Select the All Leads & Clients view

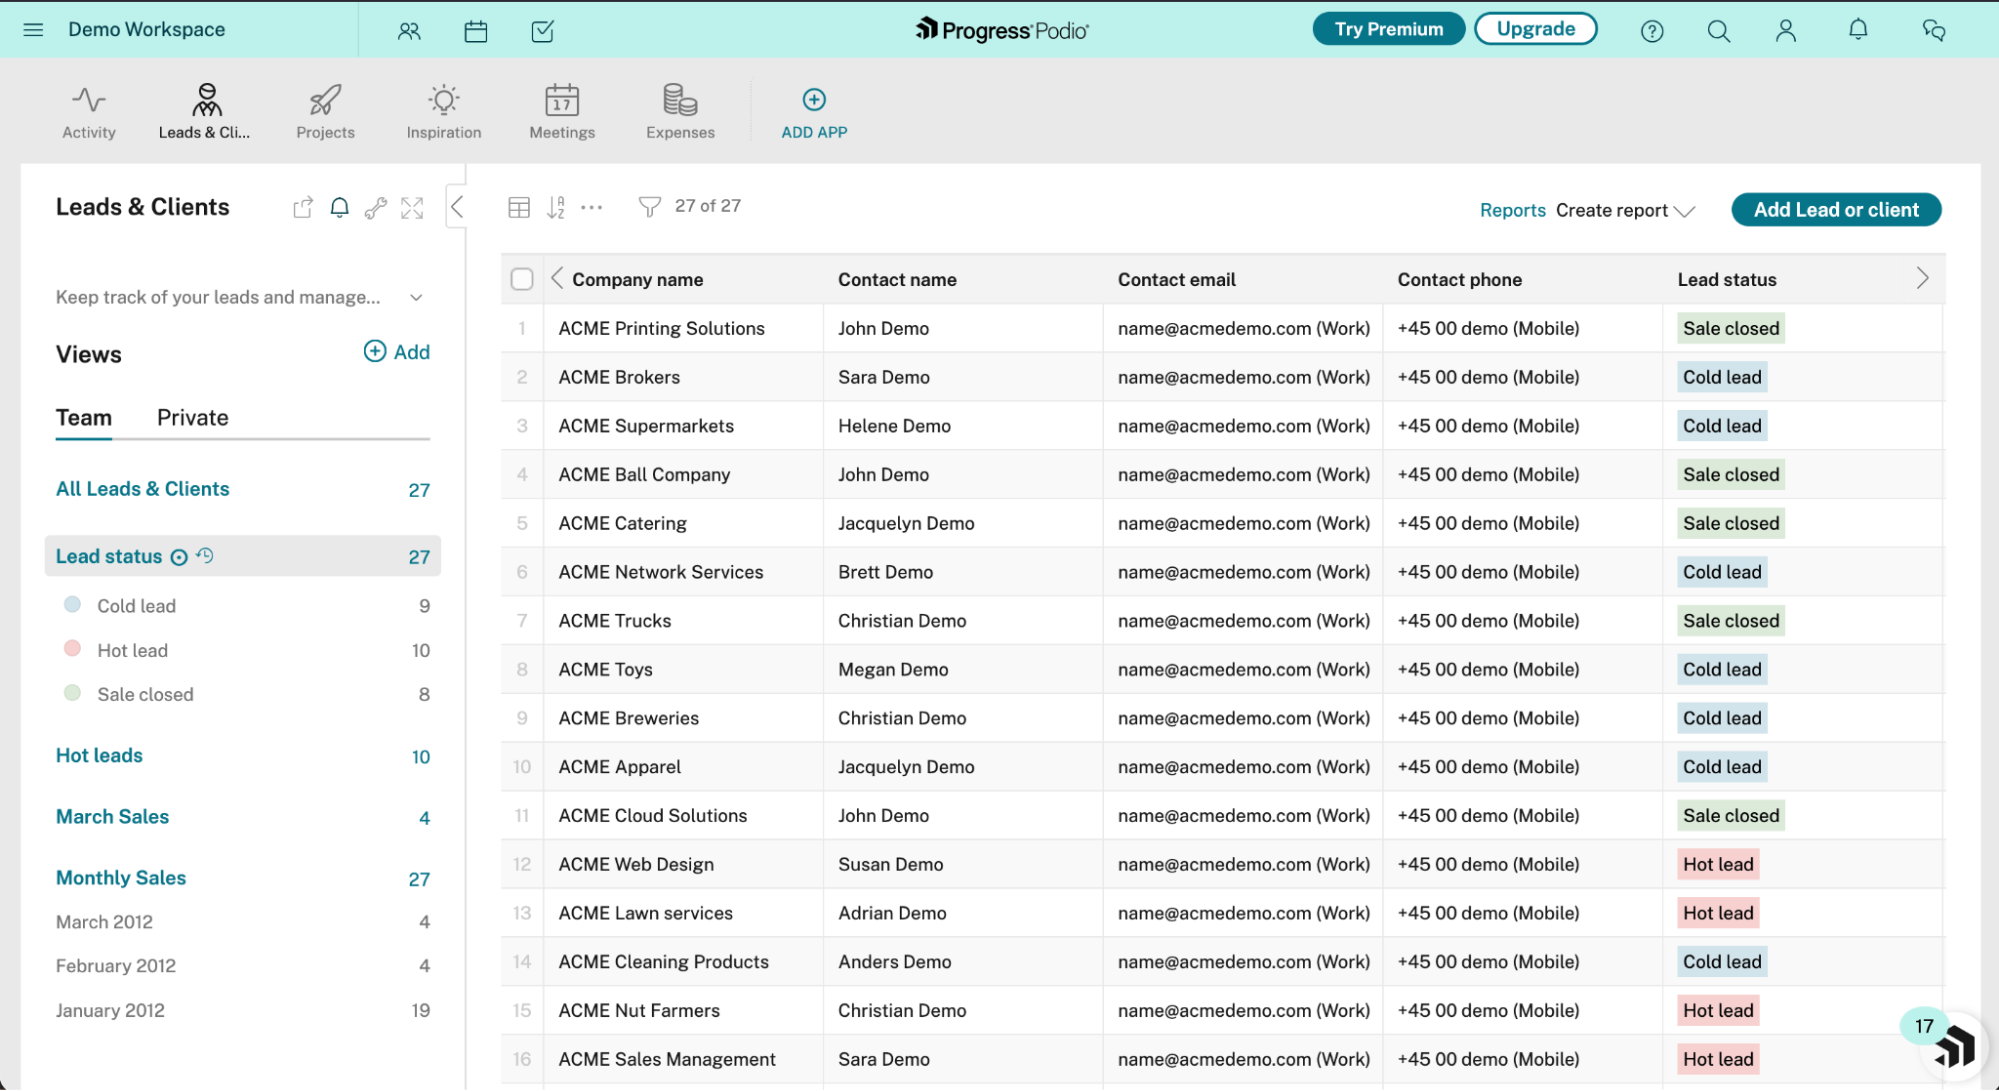pyautogui.click(x=143, y=489)
